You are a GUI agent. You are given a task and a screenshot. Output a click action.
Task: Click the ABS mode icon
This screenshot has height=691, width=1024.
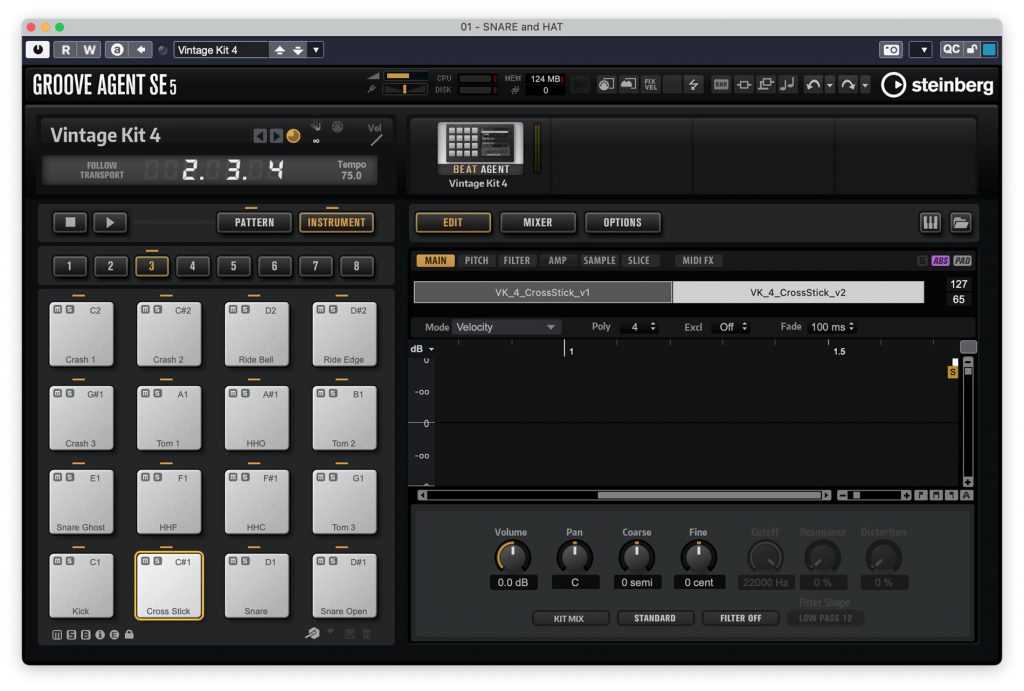(940, 261)
